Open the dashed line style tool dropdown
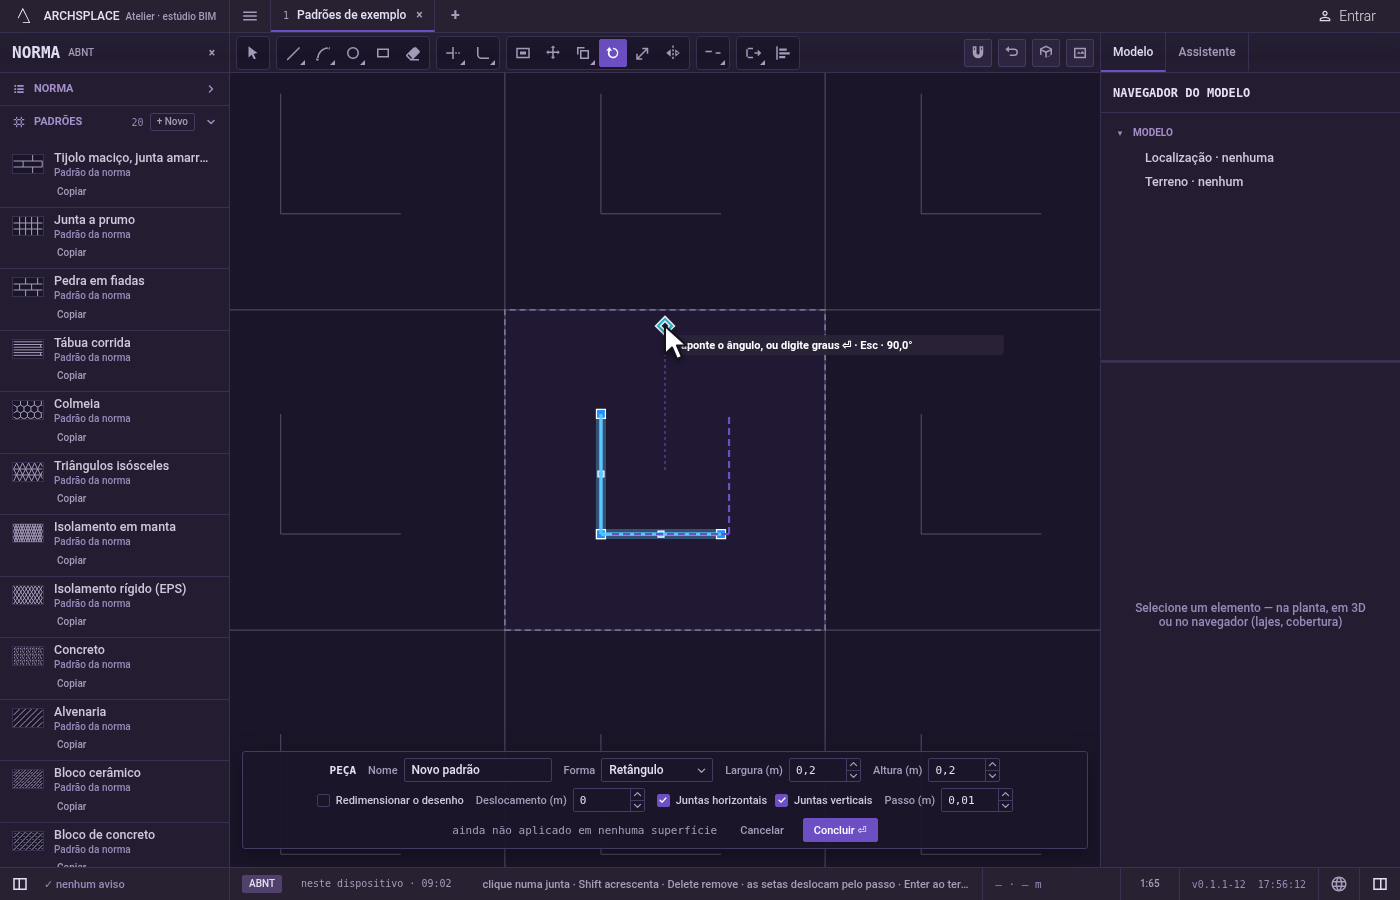The width and height of the screenshot is (1400, 900). [713, 53]
